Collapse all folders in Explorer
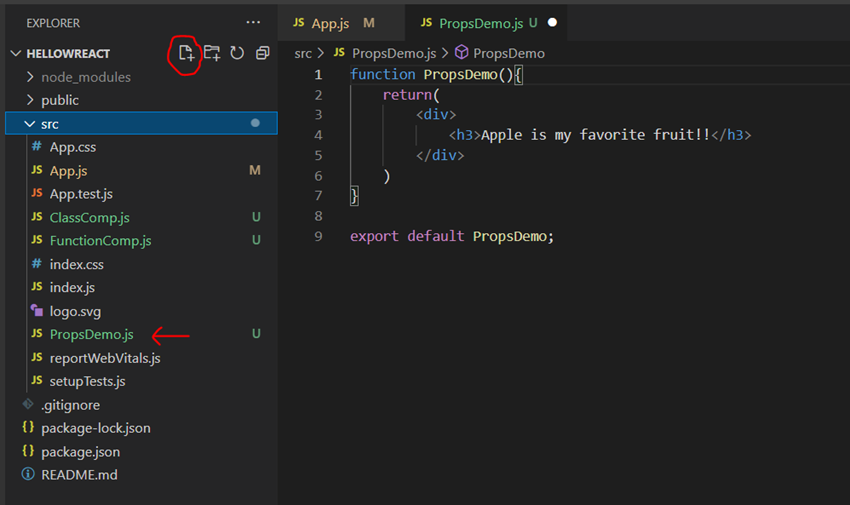This screenshot has height=505, width=850. click(262, 53)
